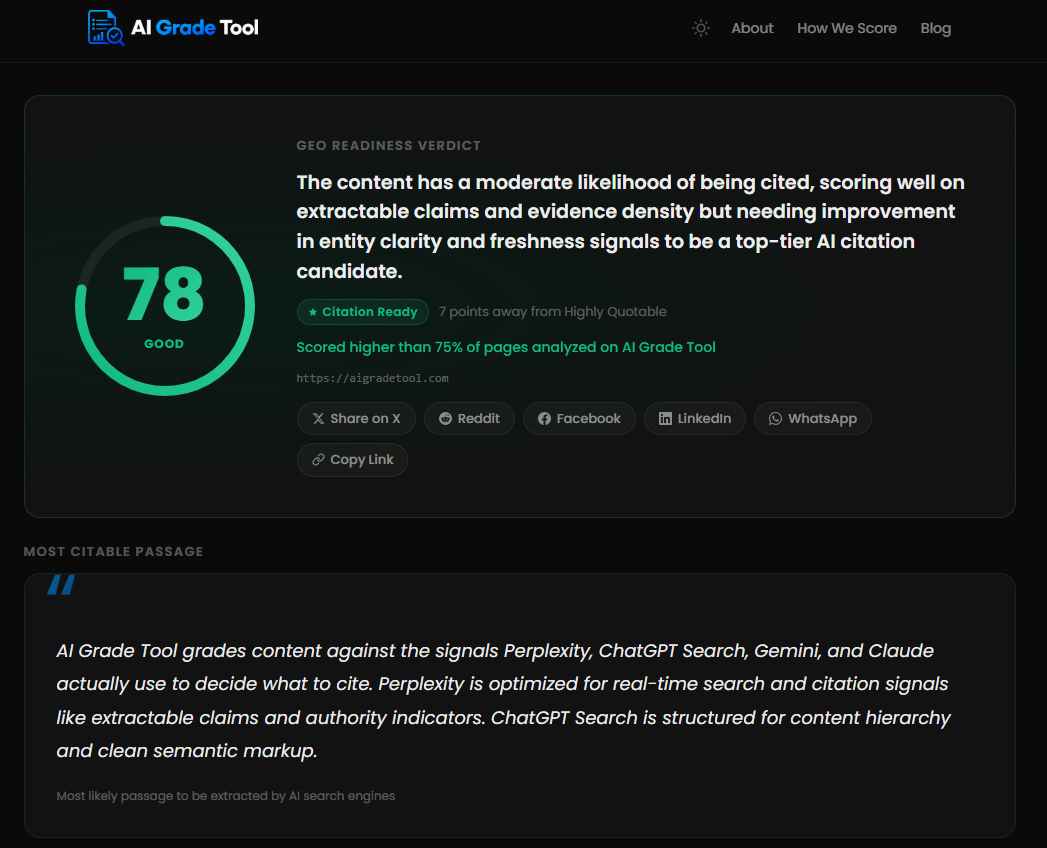Share the result on Facebook
Viewport: 1047px width, 848px height.
[579, 419]
